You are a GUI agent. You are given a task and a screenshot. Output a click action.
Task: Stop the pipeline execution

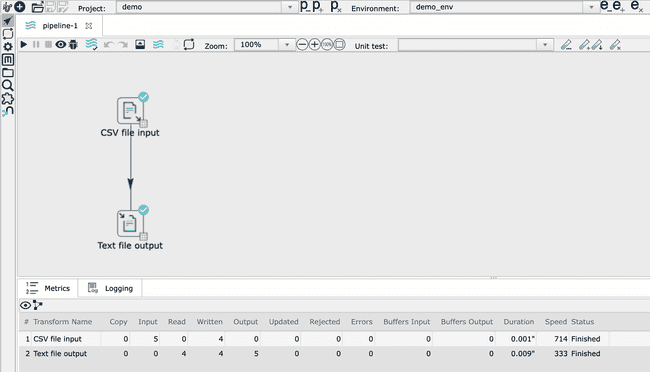tap(49, 44)
